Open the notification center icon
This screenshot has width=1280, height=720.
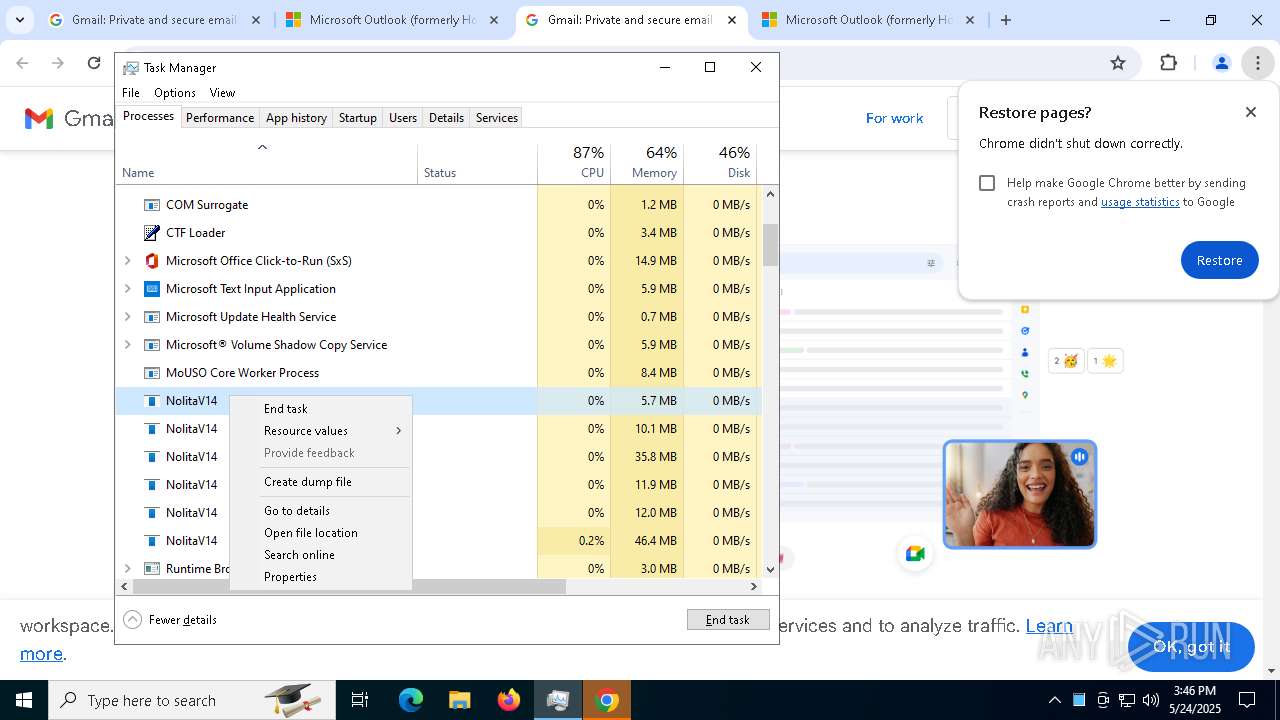(x=1247, y=700)
